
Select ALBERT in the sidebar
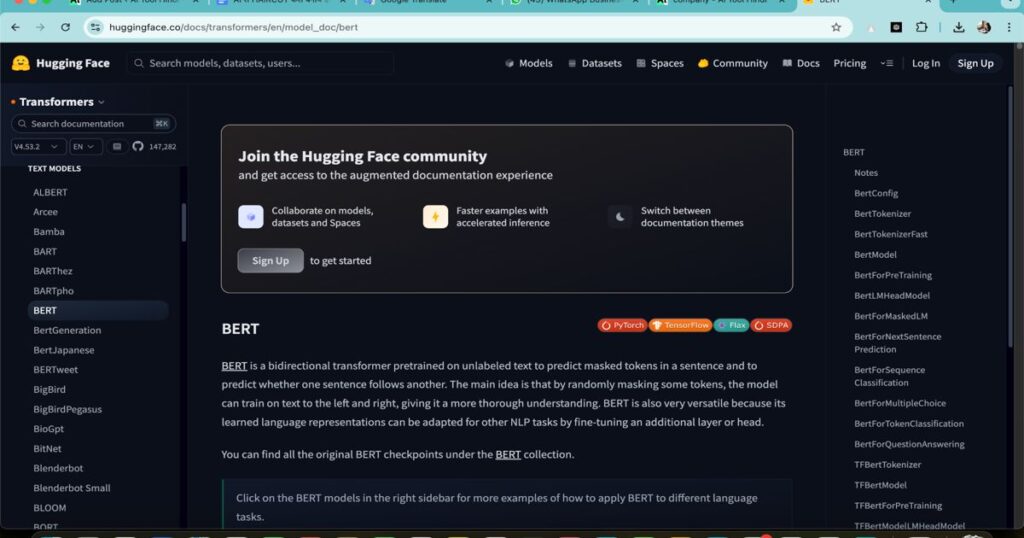[50, 193]
